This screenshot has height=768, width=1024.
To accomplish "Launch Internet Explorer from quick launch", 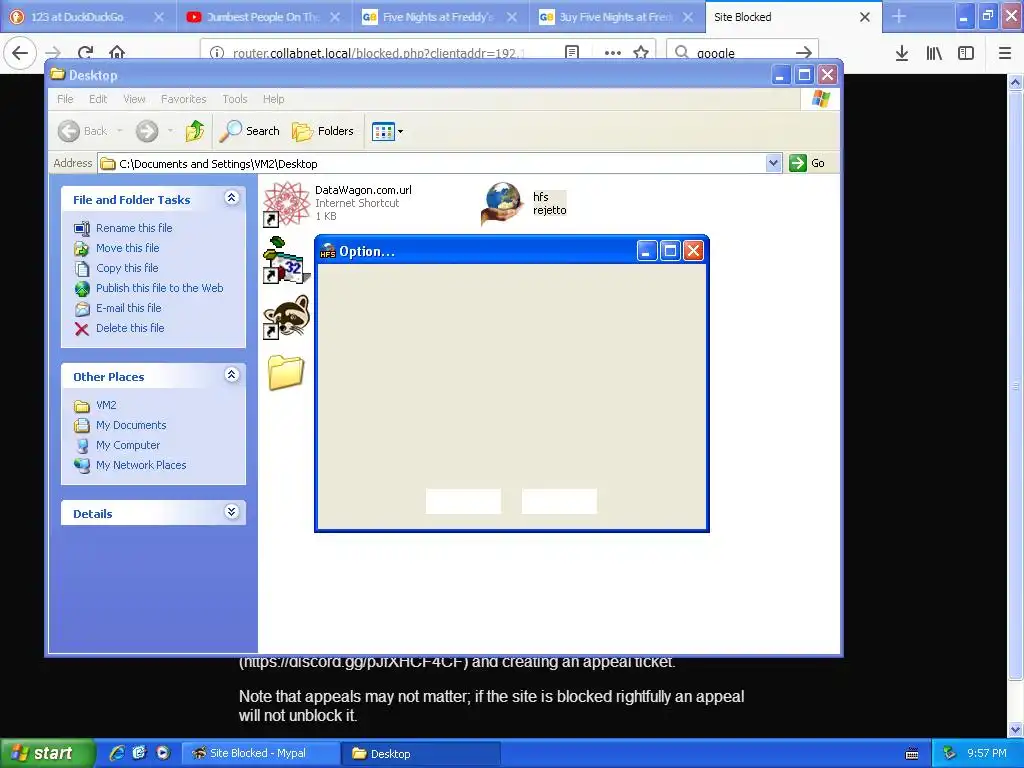I will 117,753.
